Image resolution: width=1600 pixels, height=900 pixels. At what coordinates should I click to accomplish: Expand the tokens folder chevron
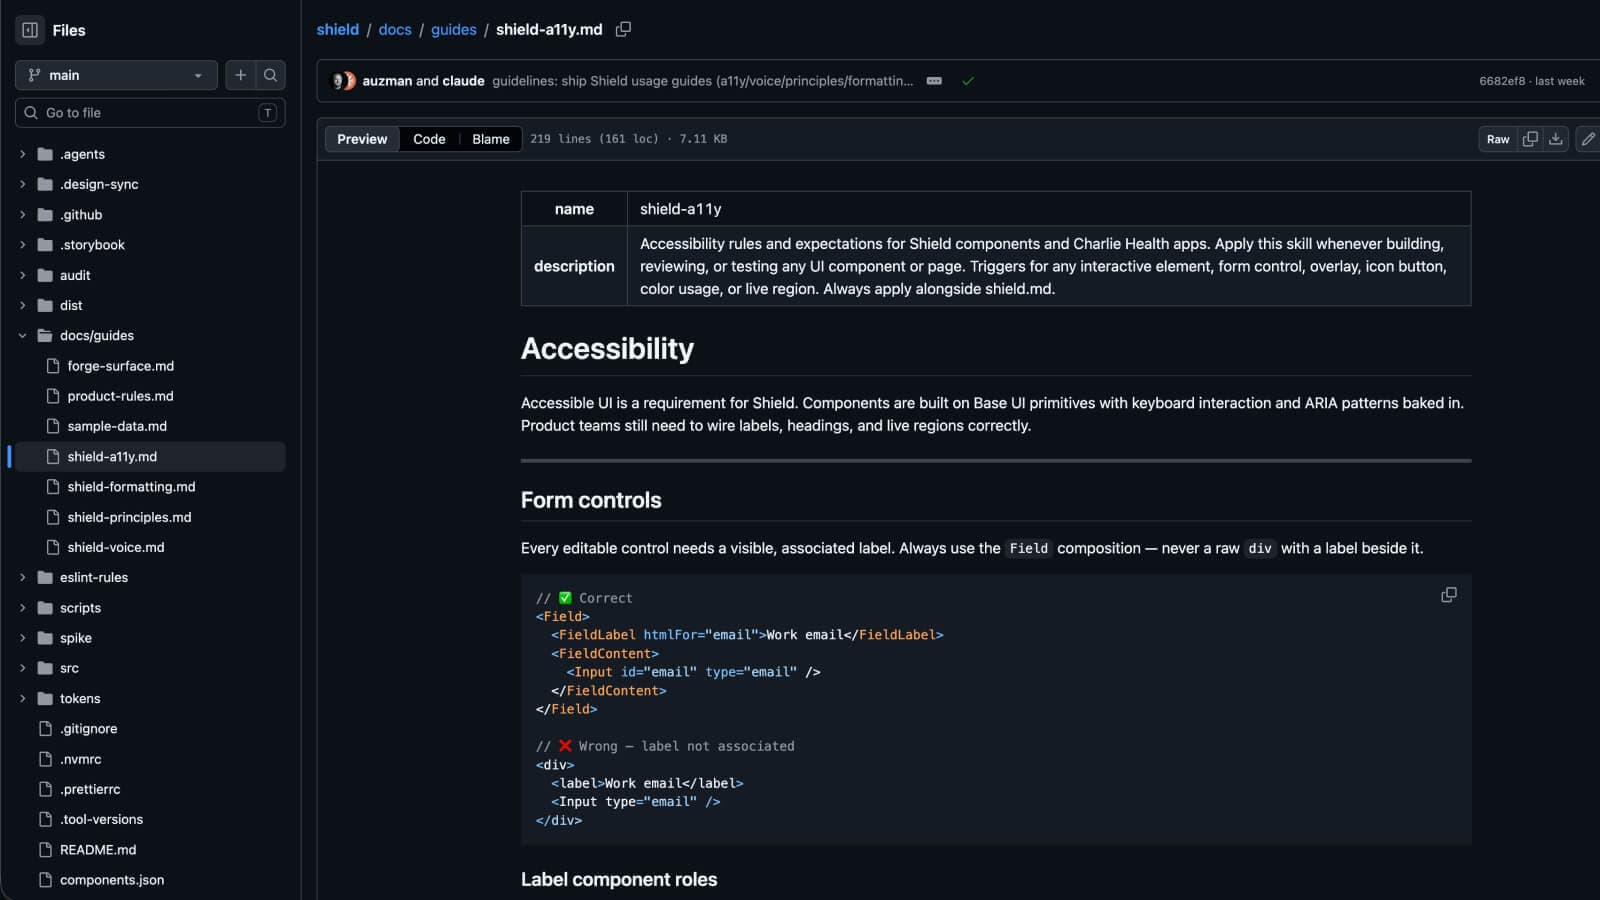coord(23,698)
